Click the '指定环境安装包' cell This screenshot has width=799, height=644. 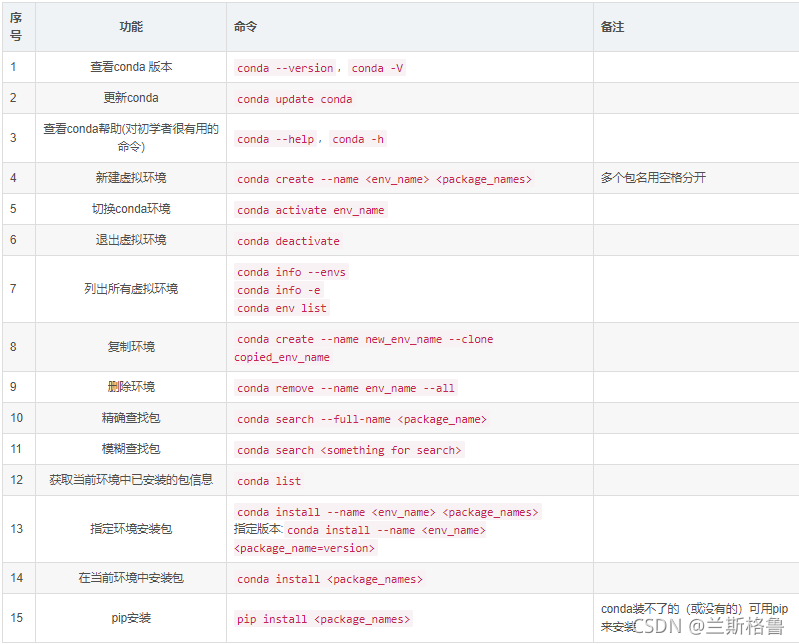click(131, 529)
